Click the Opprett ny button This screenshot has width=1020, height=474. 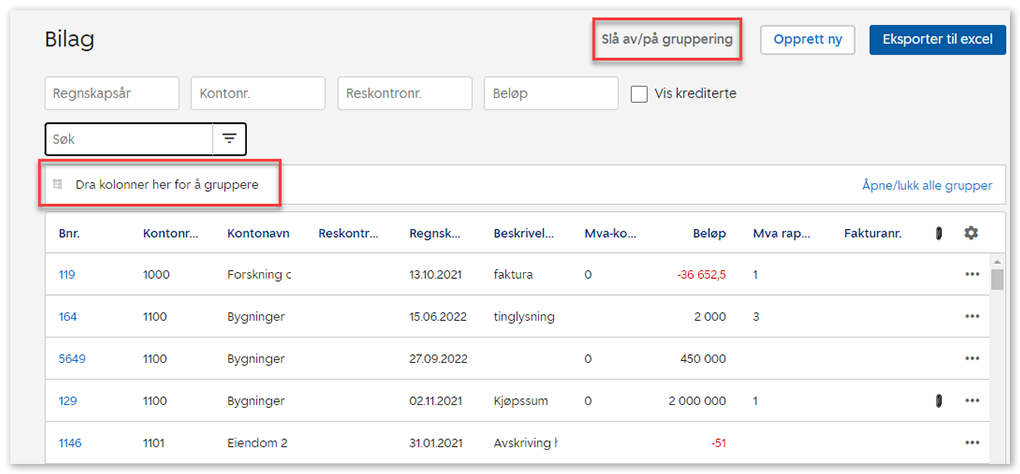[807, 40]
